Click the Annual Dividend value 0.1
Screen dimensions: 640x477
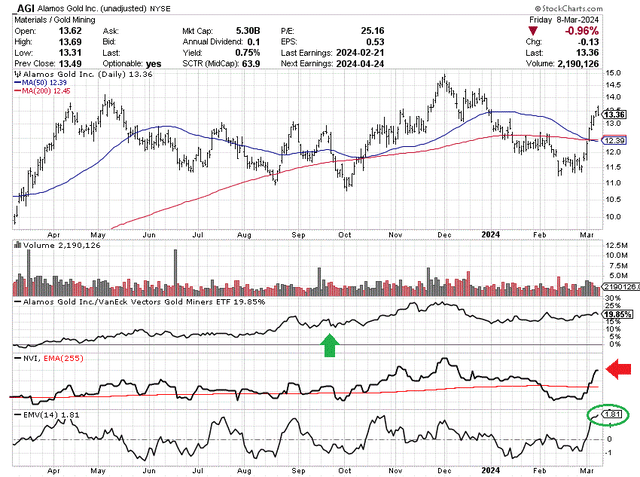(253, 42)
